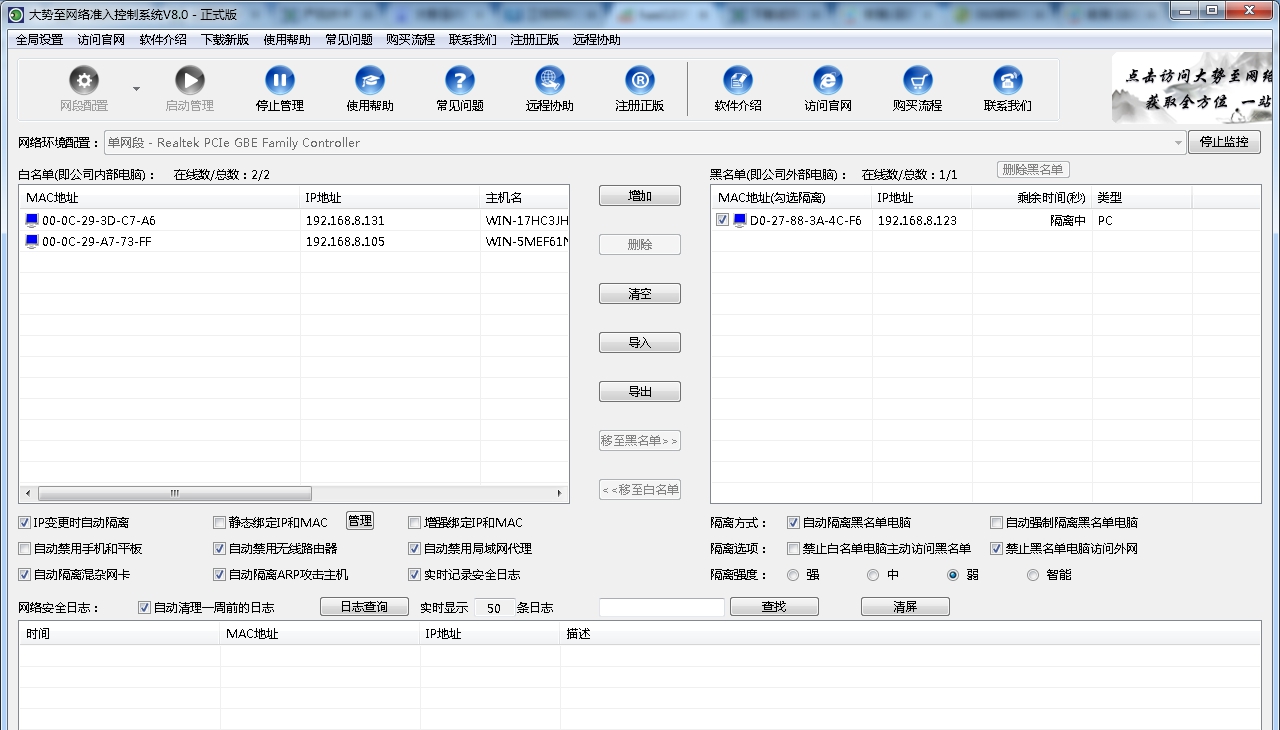Image resolution: width=1280 pixels, height=730 pixels.
Task: Click the 软件介绍 software introduction icon
Action: [738, 80]
